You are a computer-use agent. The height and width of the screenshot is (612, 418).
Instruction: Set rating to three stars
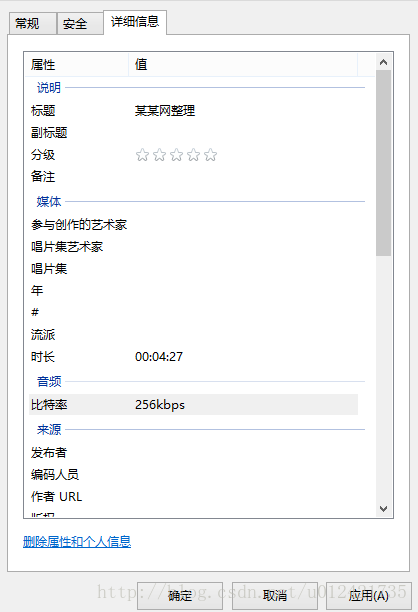click(x=176, y=155)
